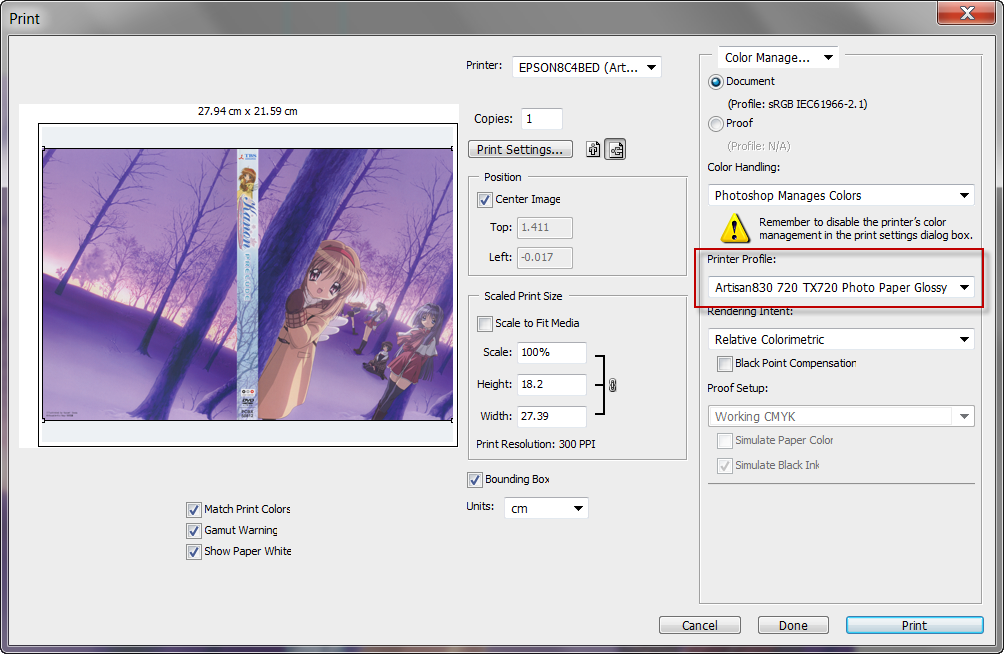Click the Print button
The image size is (1004, 654).
click(x=914, y=625)
